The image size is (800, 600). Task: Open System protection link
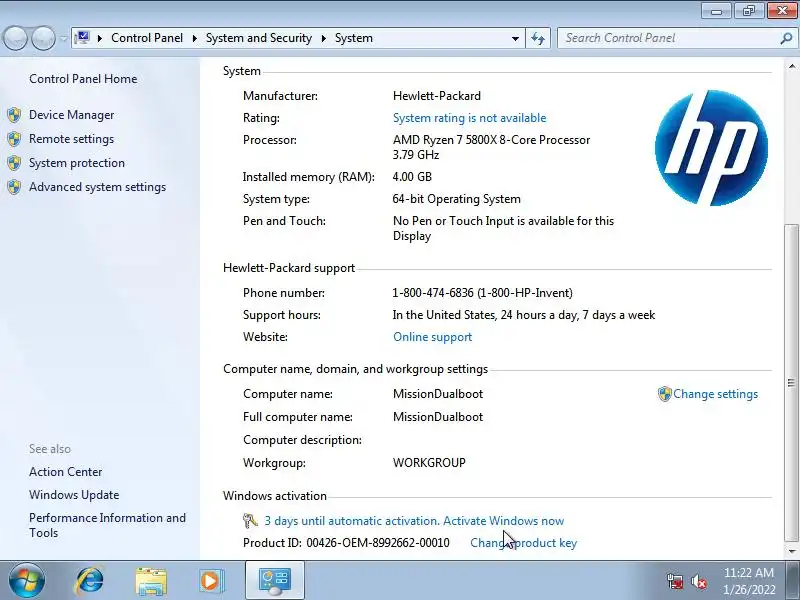[77, 163]
